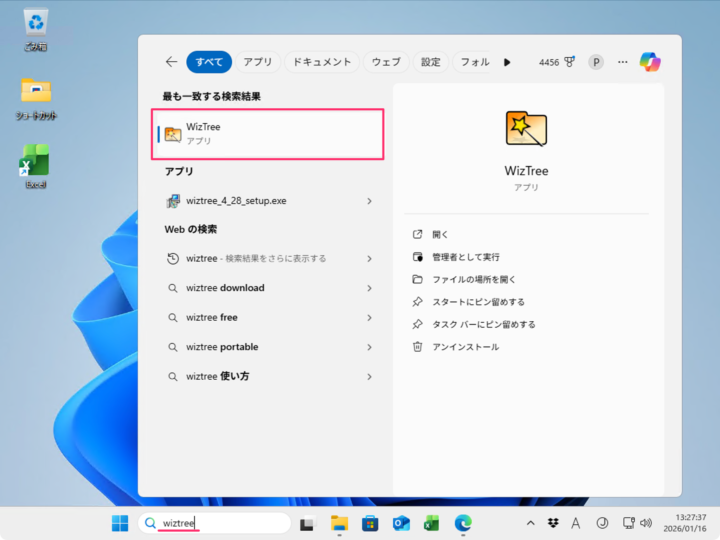Viewport: 720px width, 540px height.
Task: Click the back arrow in search panel
Action: click(171, 62)
